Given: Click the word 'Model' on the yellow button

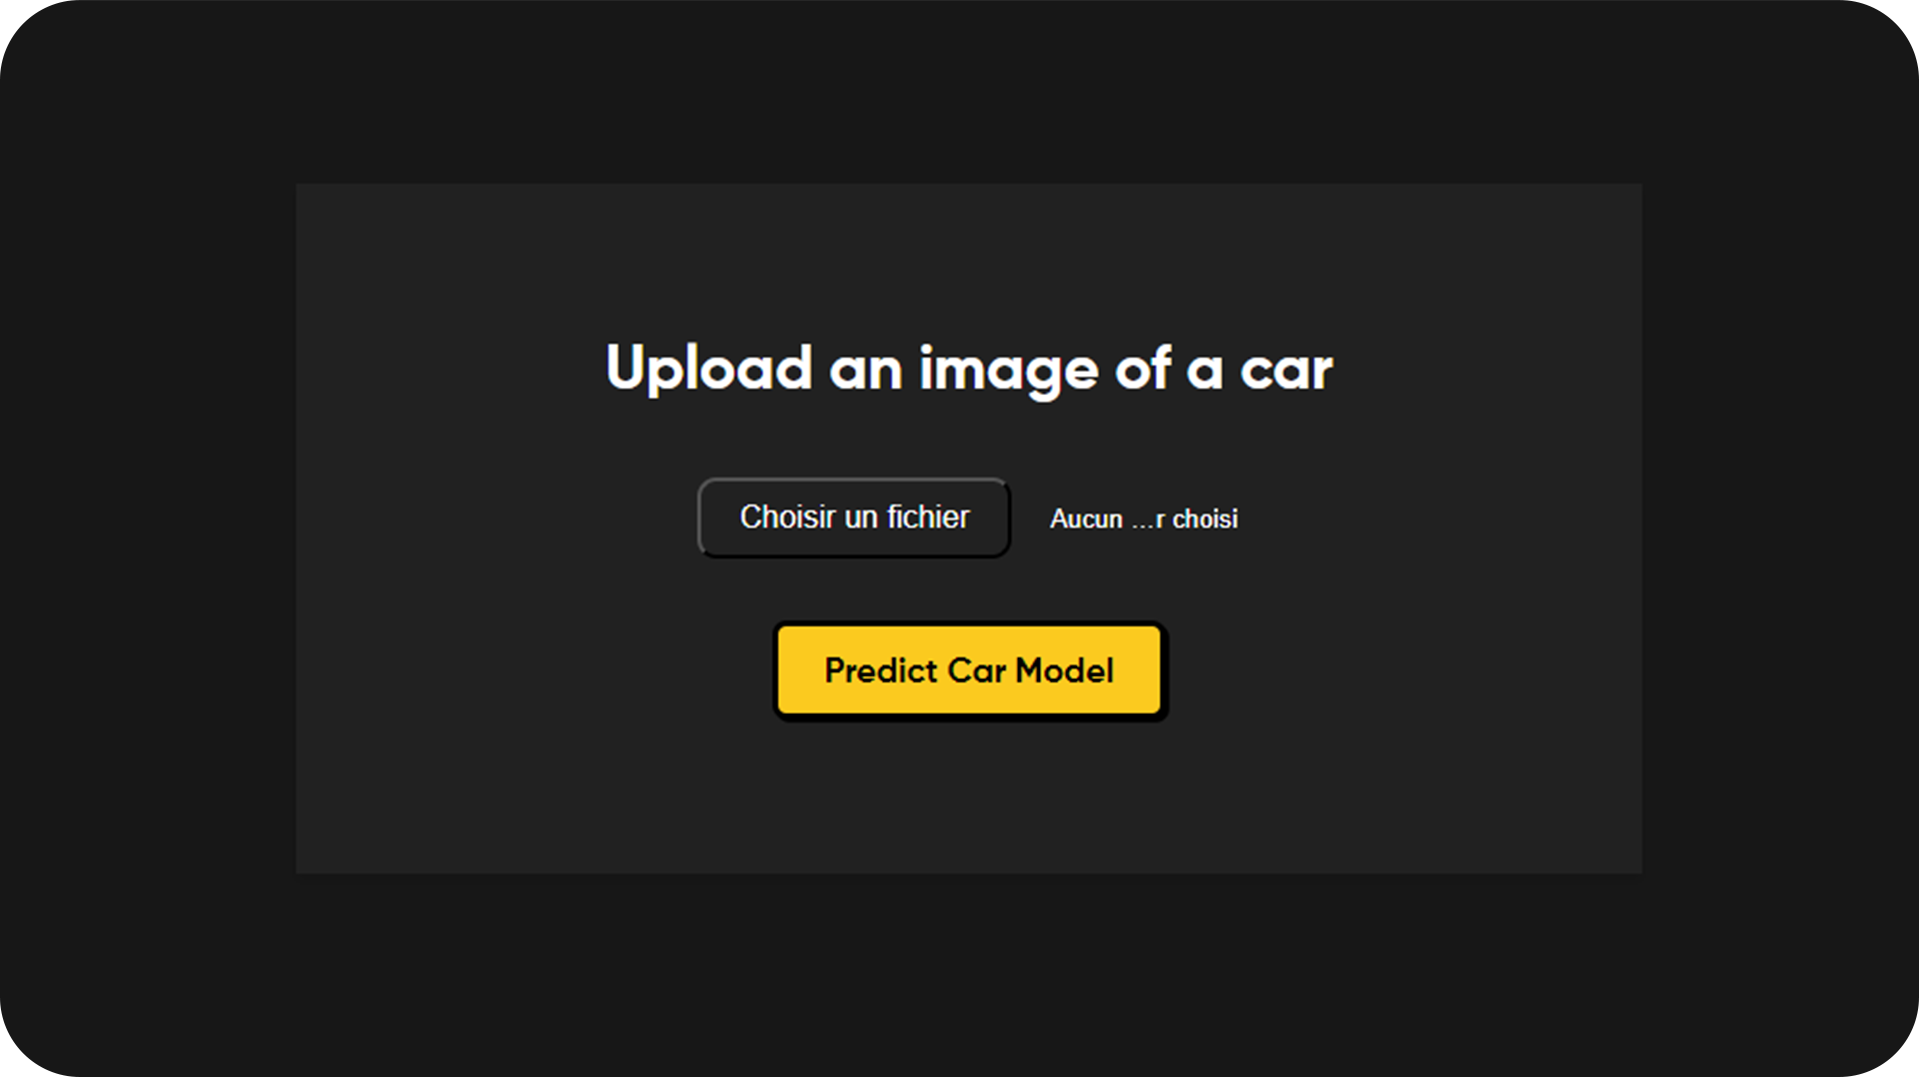Looking at the screenshot, I should (x=1064, y=670).
